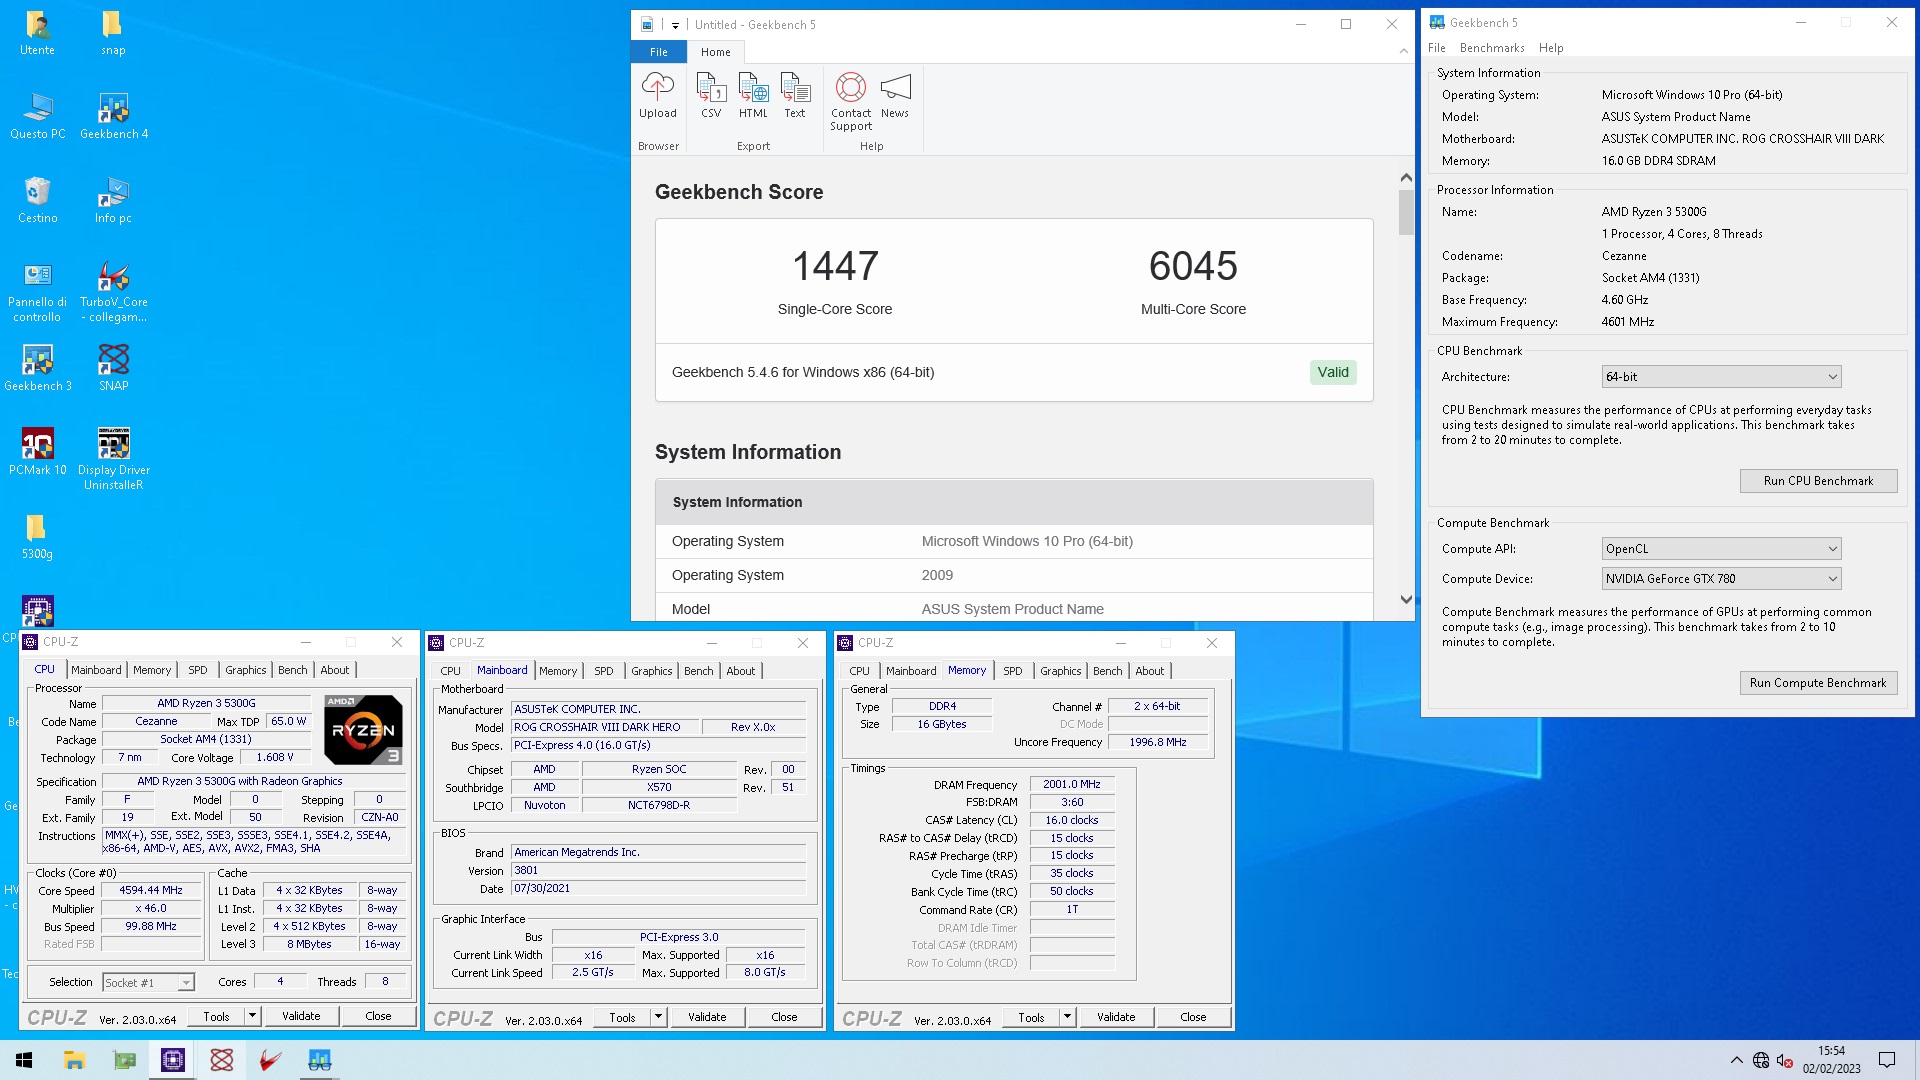Click Validate in the first CPU-Z window
Image resolution: width=1920 pixels, height=1080 pixels.
301,1016
